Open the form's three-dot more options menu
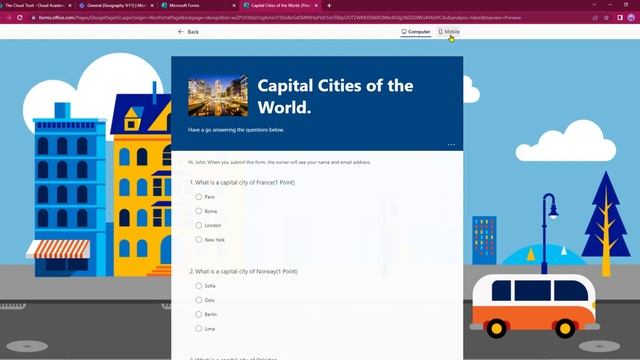Image resolution: width=640 pixels, height=360 pixels. (x=451, y=144)
